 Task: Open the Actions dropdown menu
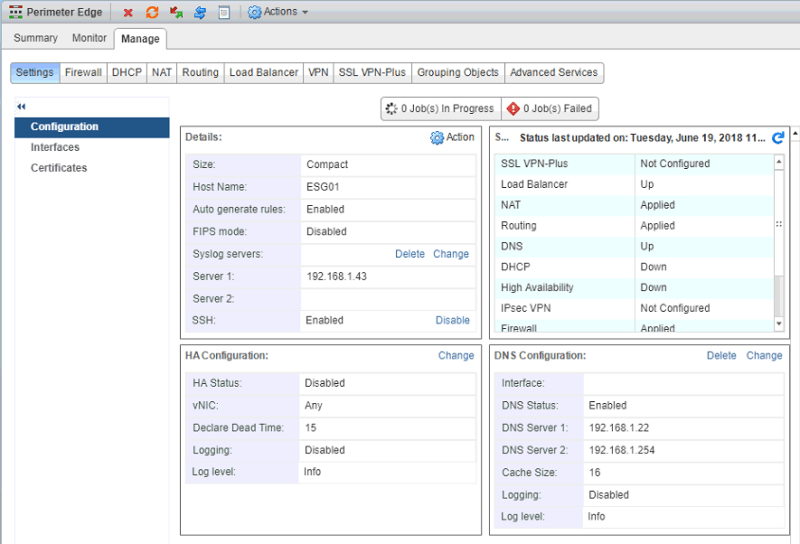[x=278, y=12]
